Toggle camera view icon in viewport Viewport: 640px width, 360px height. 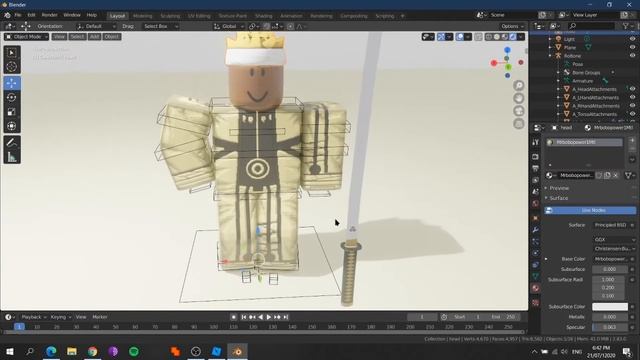pyautogui.click(x=519, y=111)
